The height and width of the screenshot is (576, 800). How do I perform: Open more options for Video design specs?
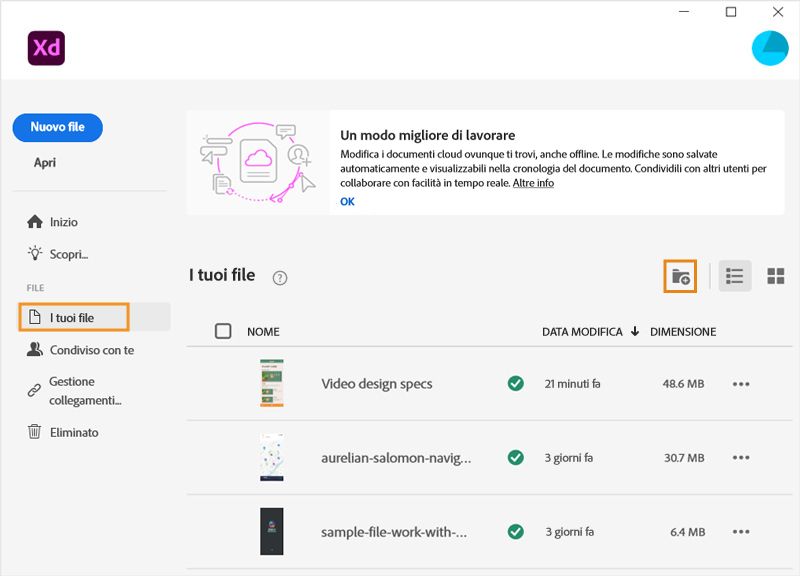(741, 383)
